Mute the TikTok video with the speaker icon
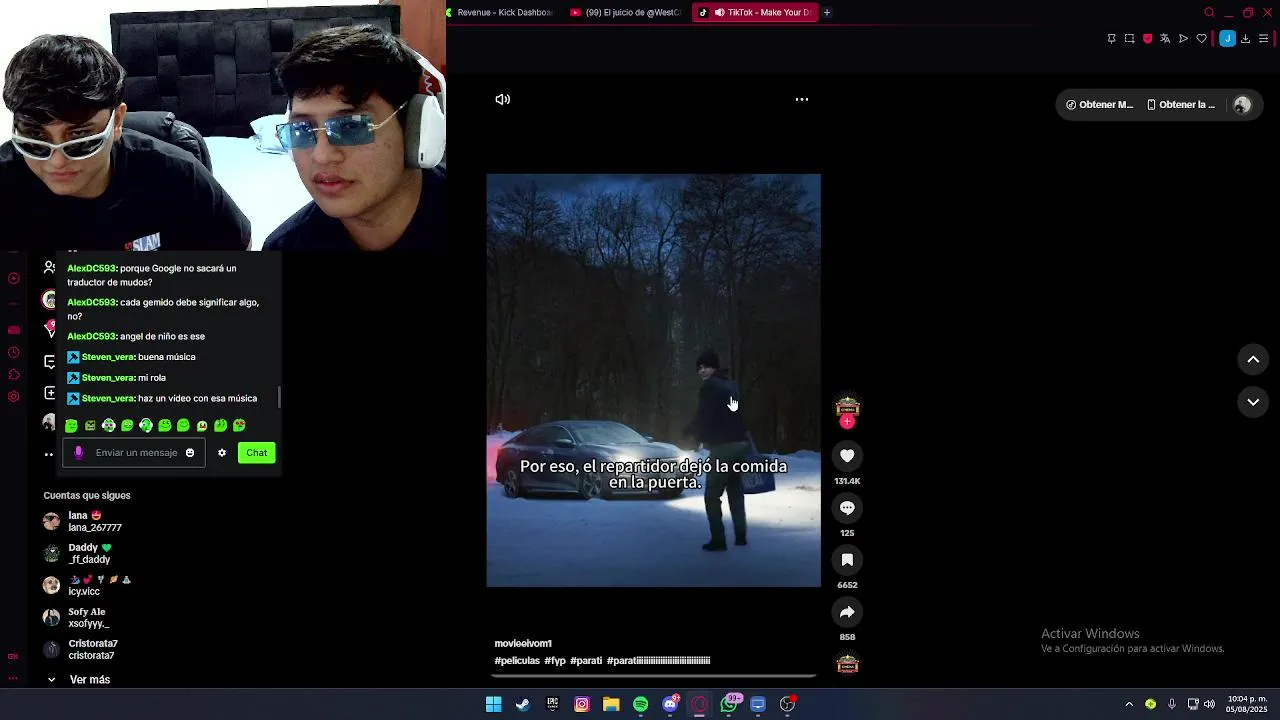Viewport: 1280px width, 720px height. tap(503, 99)
